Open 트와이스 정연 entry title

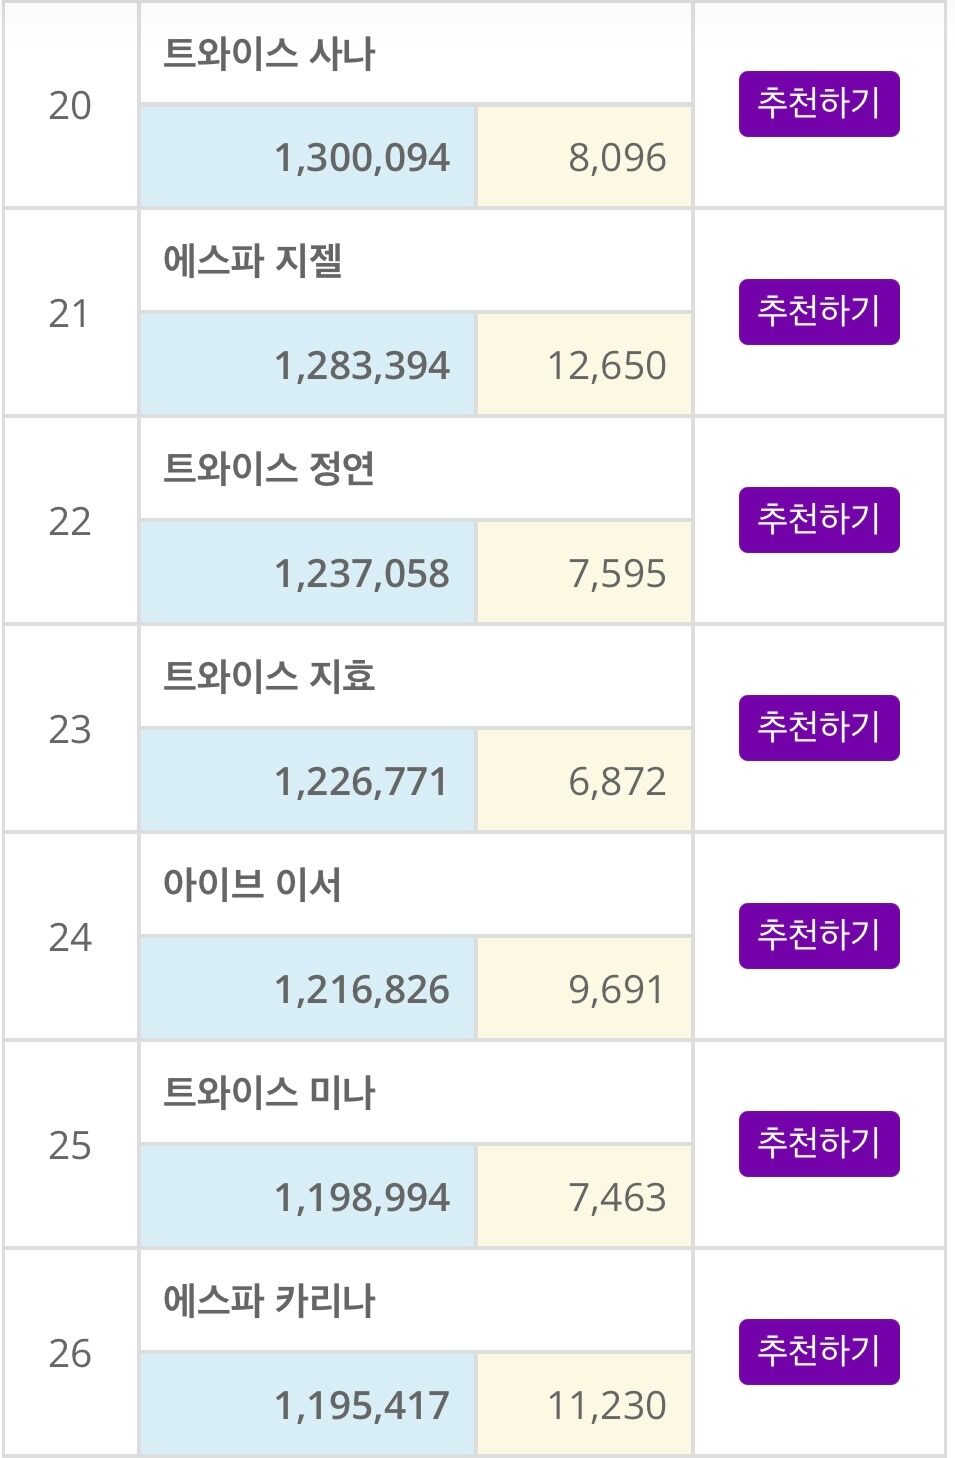coord(269,470)
